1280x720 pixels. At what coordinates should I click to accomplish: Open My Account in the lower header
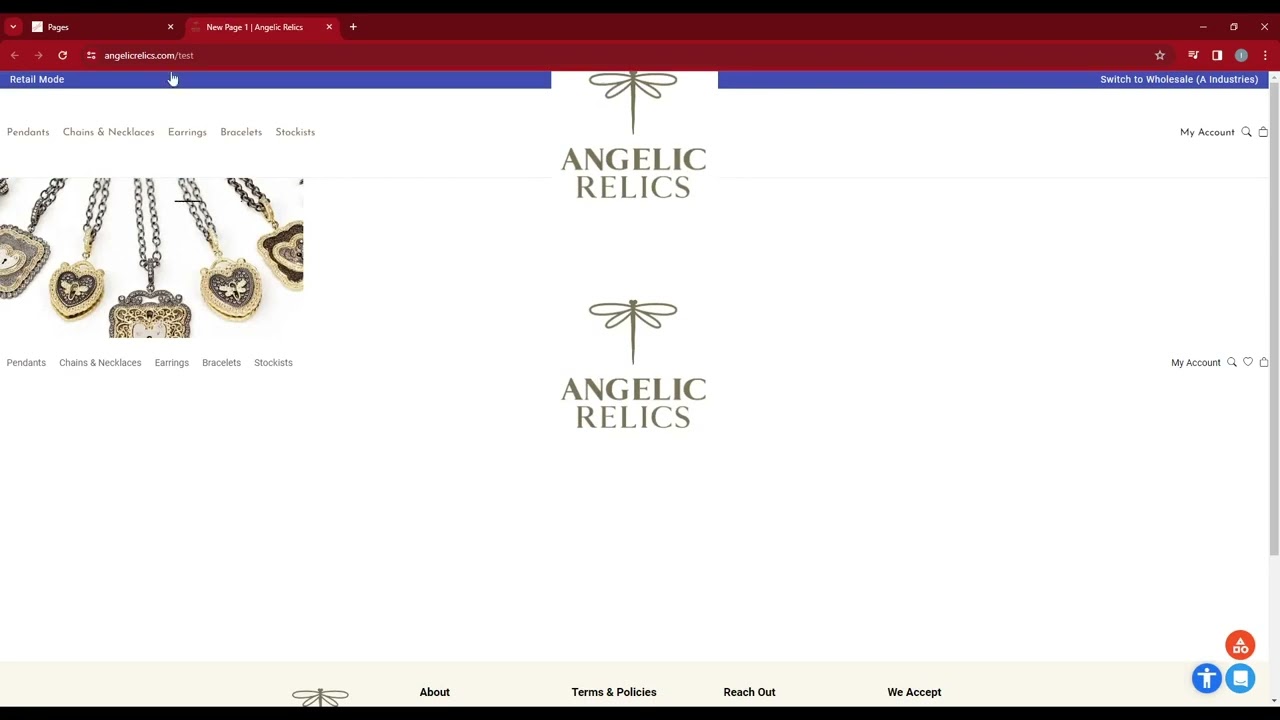(x=1196, y=363)
